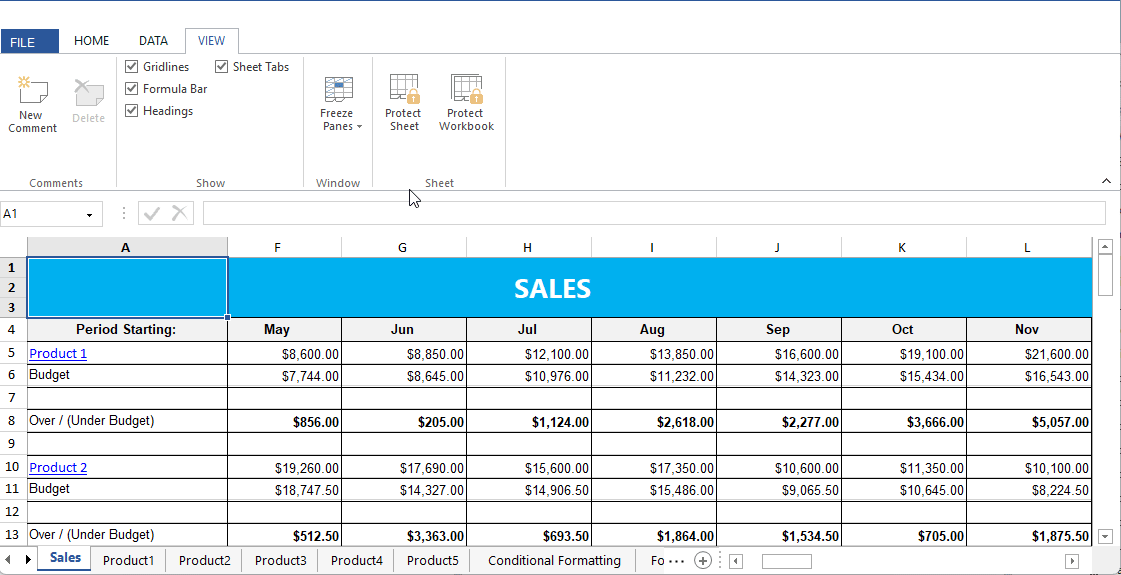The height and width of the screenshot is (575, 1121).
Task: Select cell with value $2,618.00
Action: coord(654,421)
